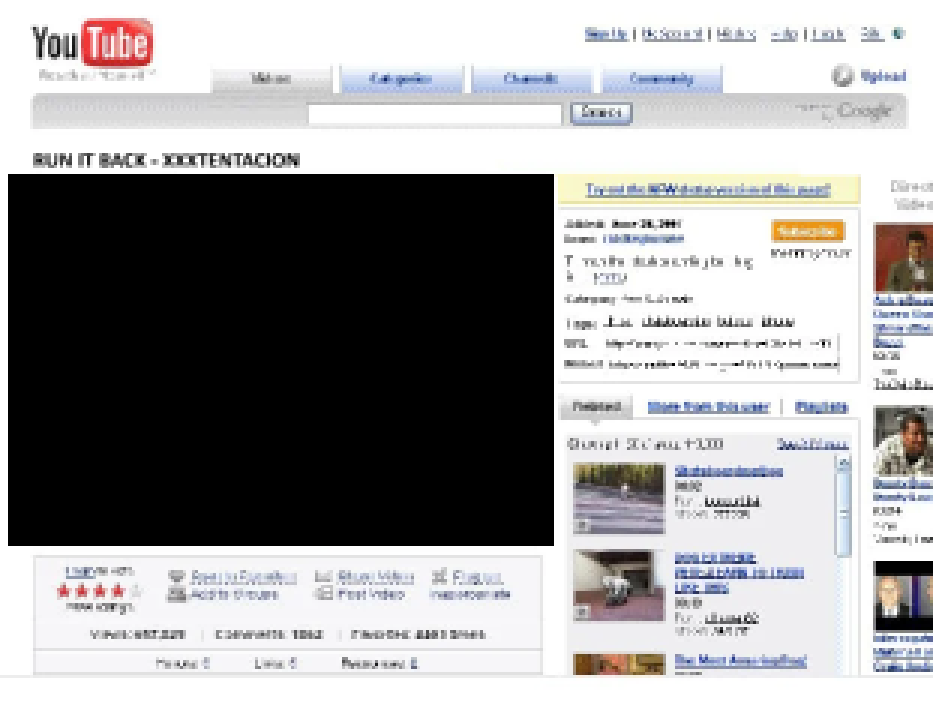Click the Flag as inappropriate link
This screenshot has height=704, width=933.
pyautogui.click(x=470, y=586)
